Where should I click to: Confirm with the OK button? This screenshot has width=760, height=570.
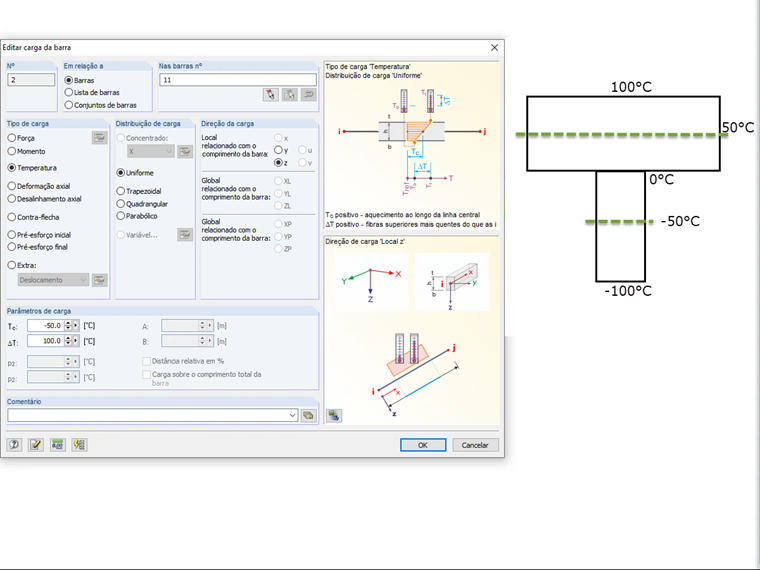tap(423, 445)
